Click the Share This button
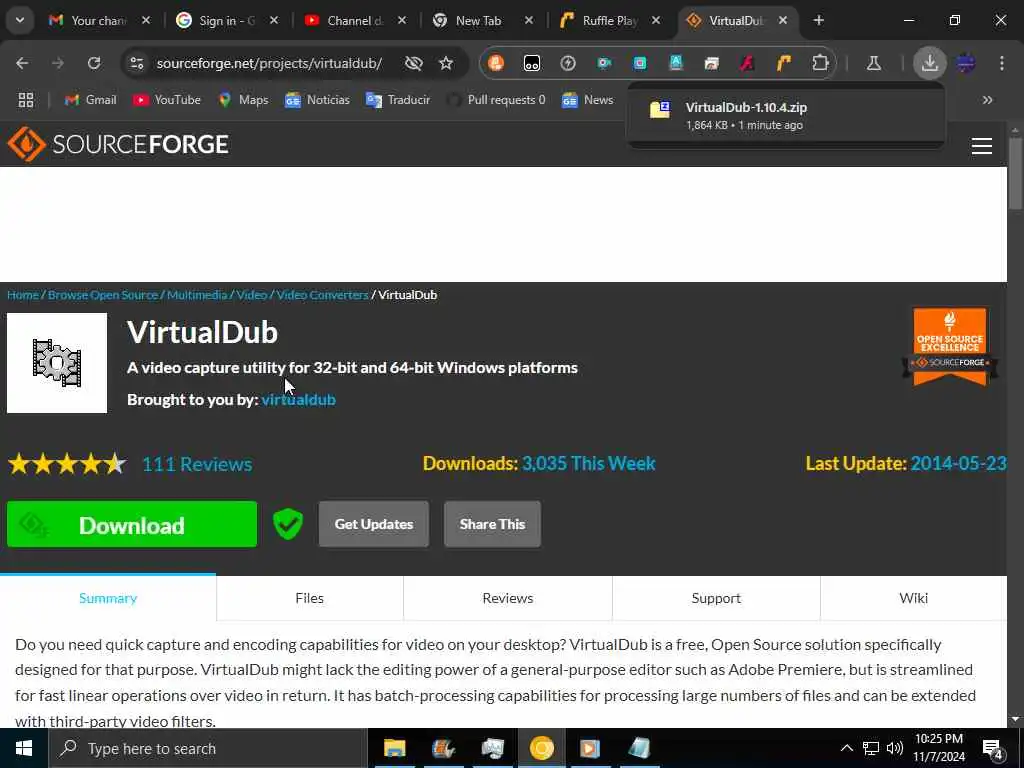The height and width of the screenshot is (768, 1024). pyautogui.click(x=492, y=524)
